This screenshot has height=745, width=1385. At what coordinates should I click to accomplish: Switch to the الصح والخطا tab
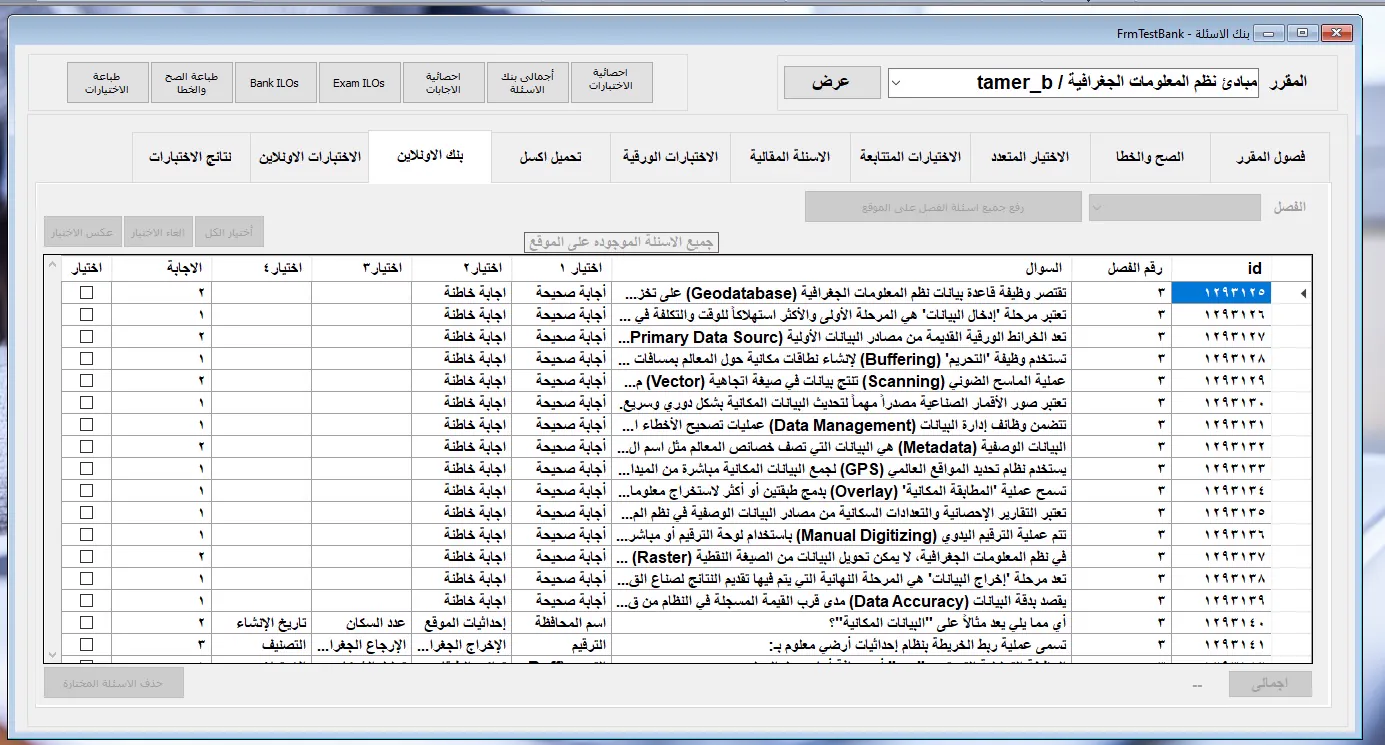[x=1150, y=158]
